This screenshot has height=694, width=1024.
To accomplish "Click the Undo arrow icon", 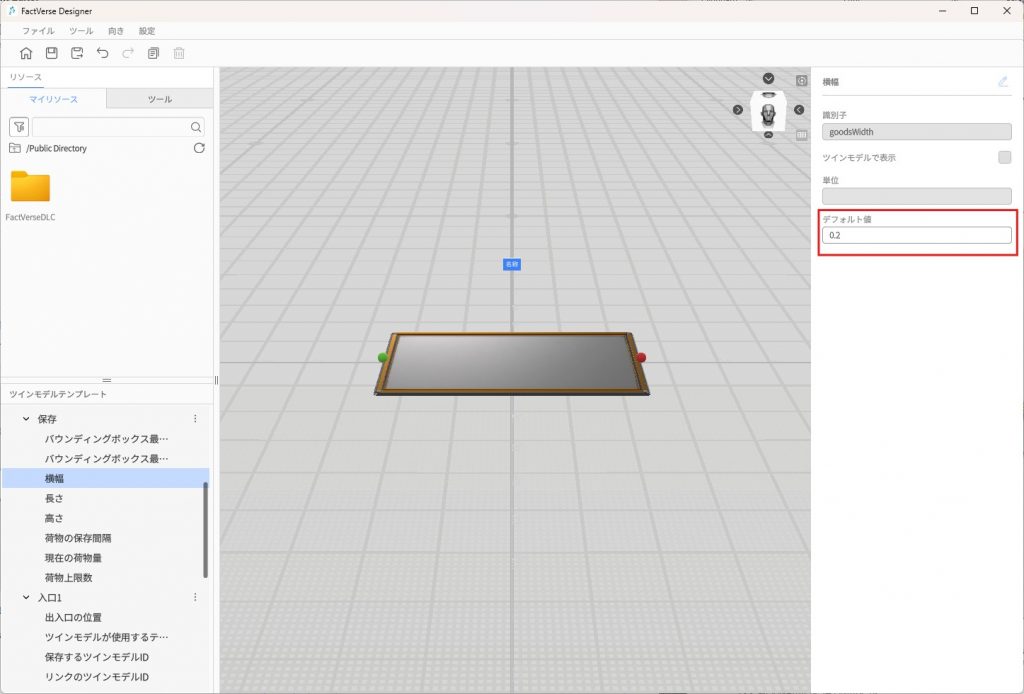I will coord(102,53).
